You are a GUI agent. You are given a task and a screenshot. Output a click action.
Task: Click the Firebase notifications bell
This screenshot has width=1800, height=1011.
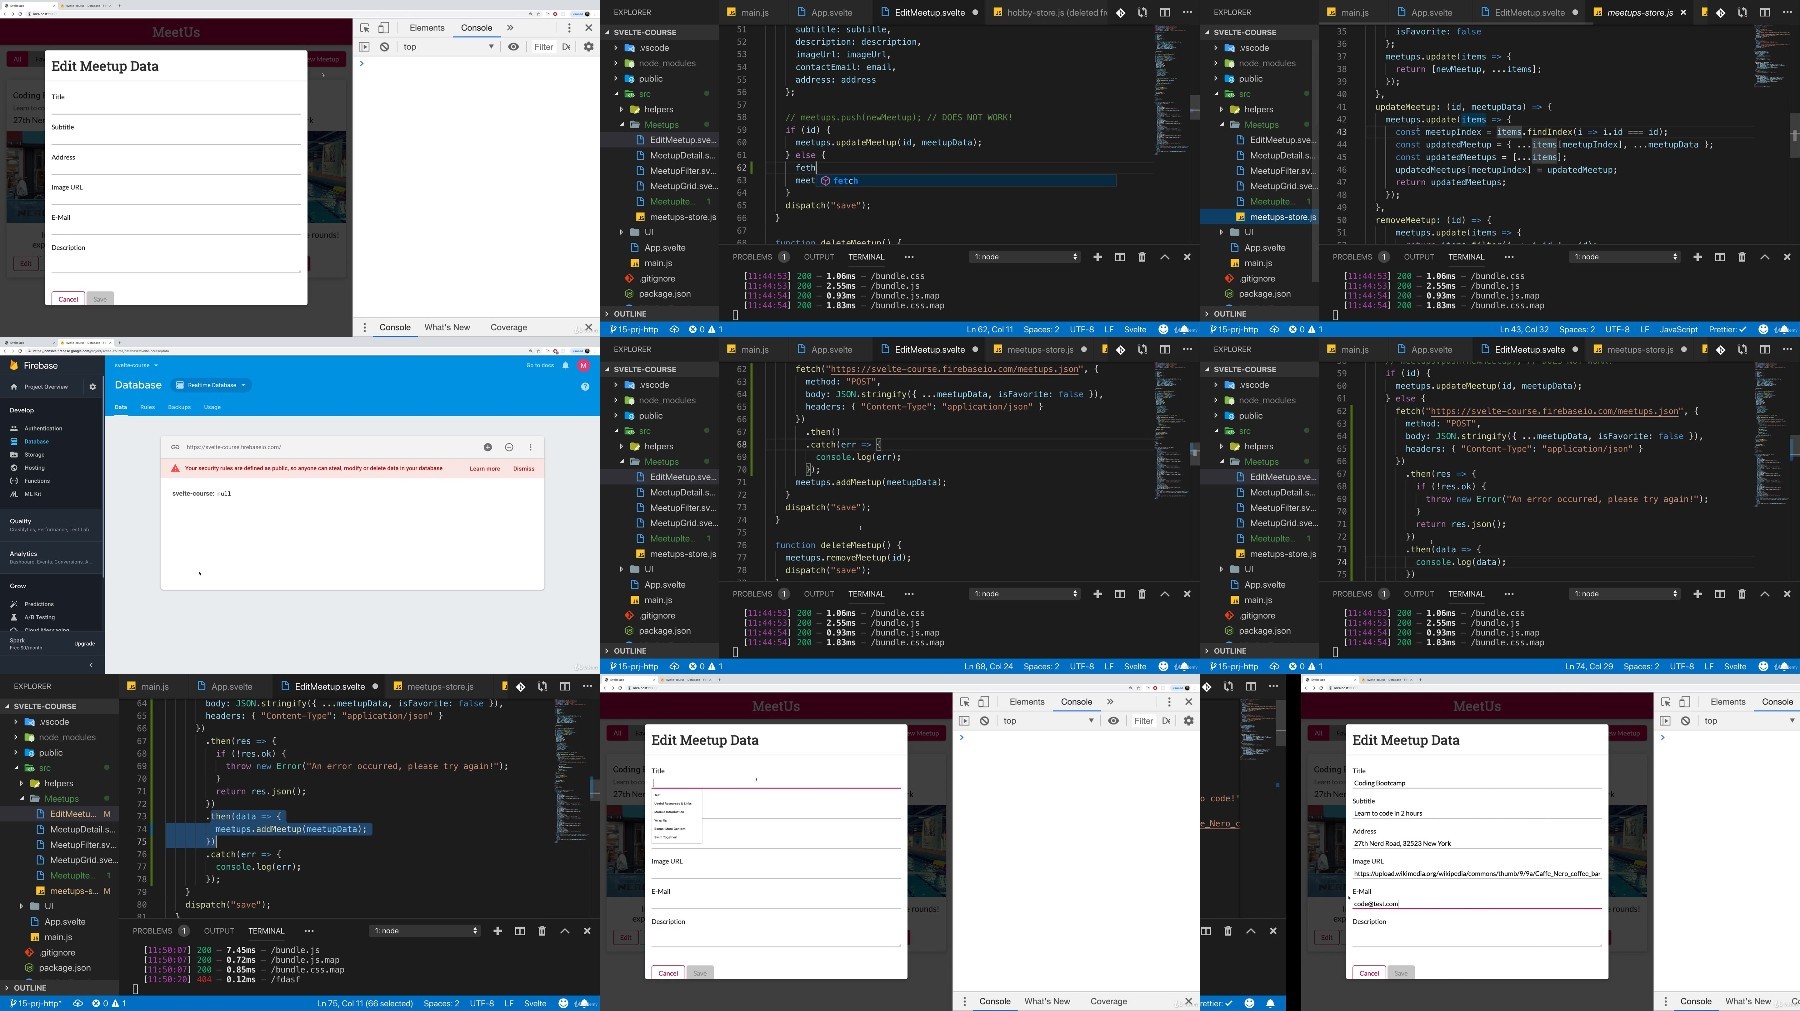[x=566, y=366]
